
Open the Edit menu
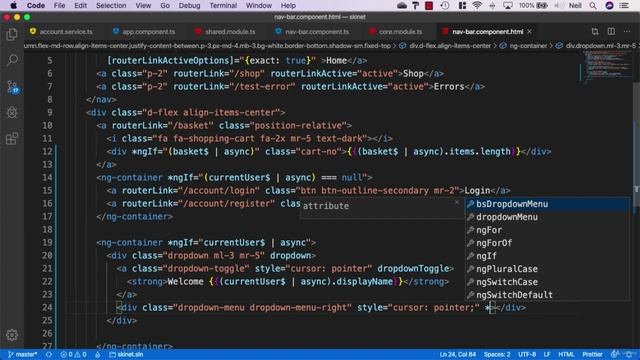pos(80,5)
